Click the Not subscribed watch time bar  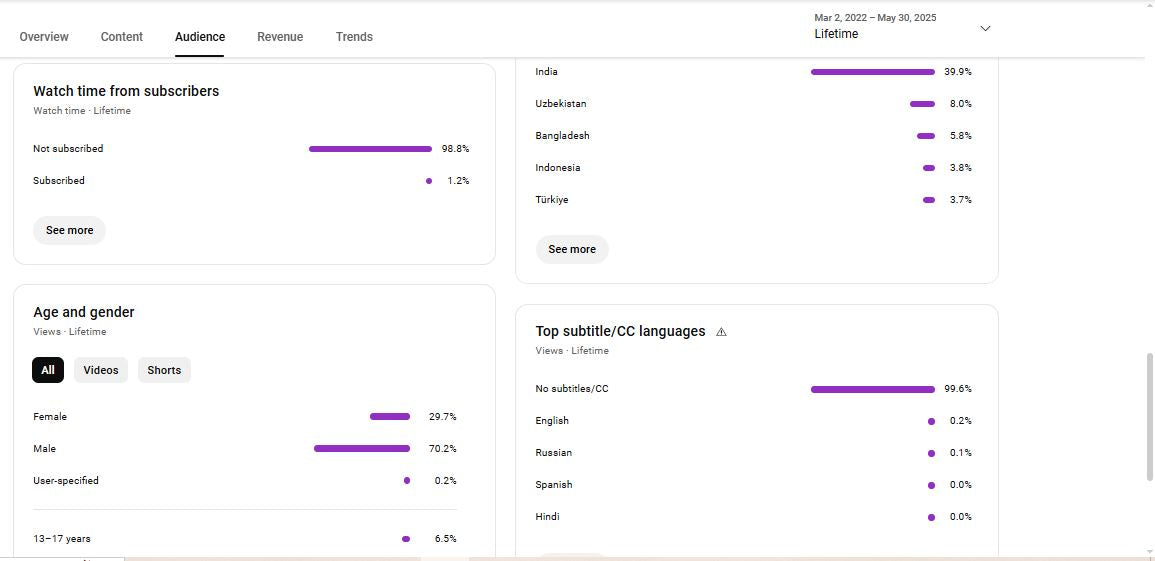(370, 149)
